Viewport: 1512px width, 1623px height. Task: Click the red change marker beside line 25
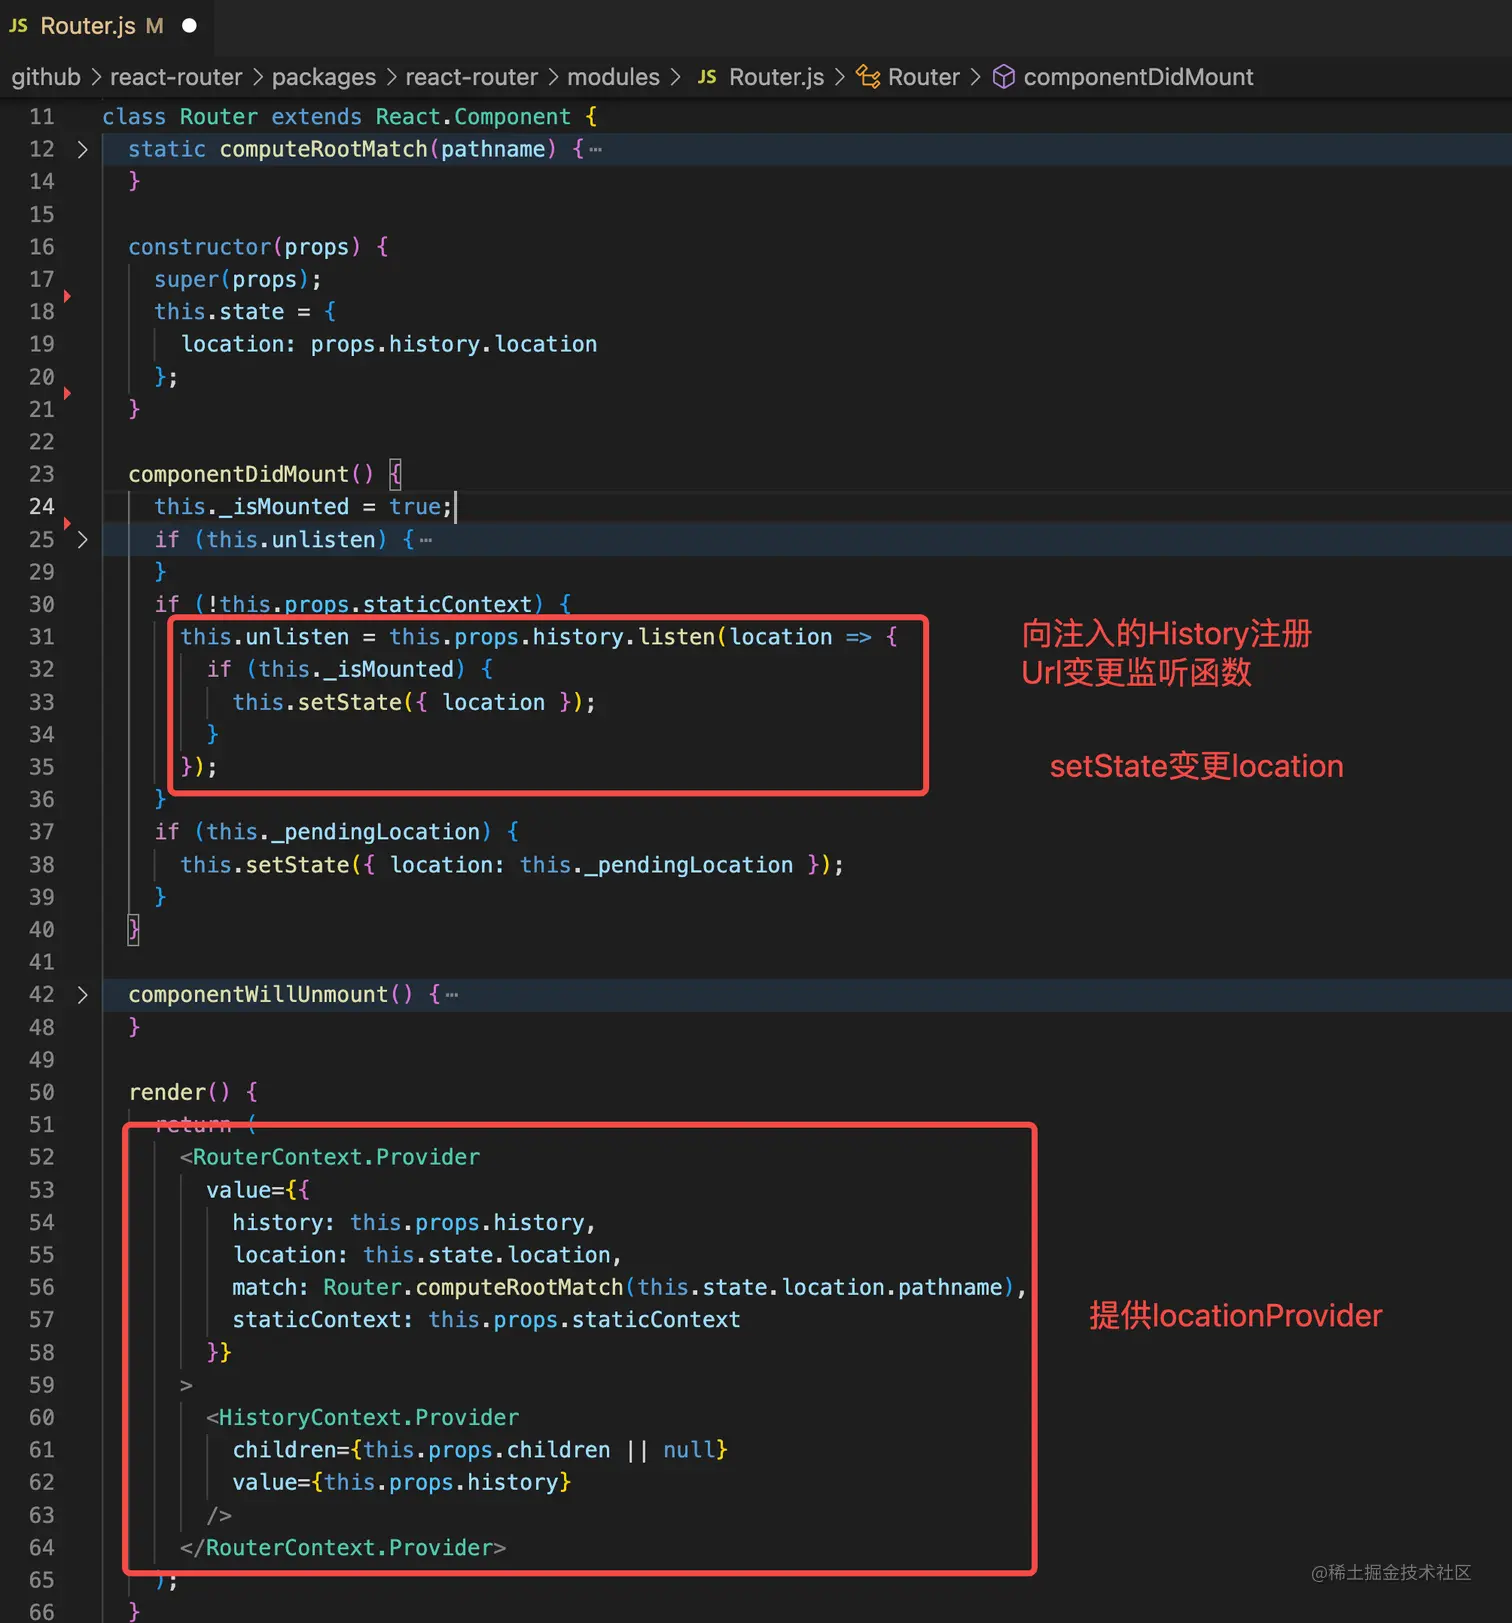pyautogui.click(x=67, y=523)
